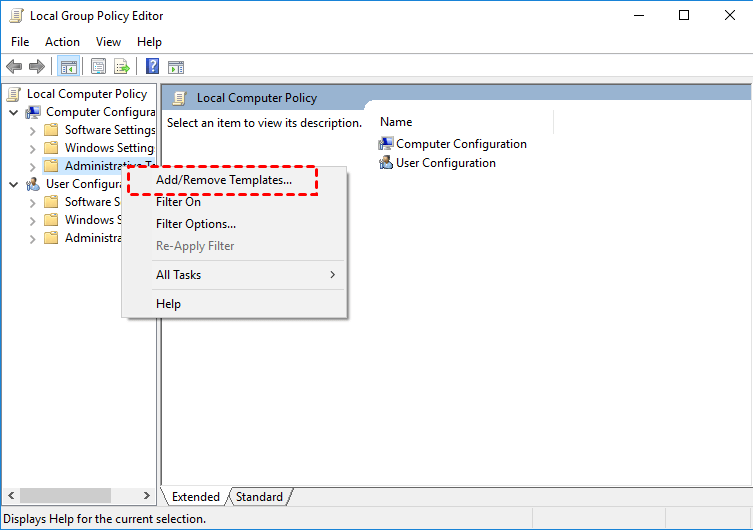Click the Back arrow toolbar icon

14,66
